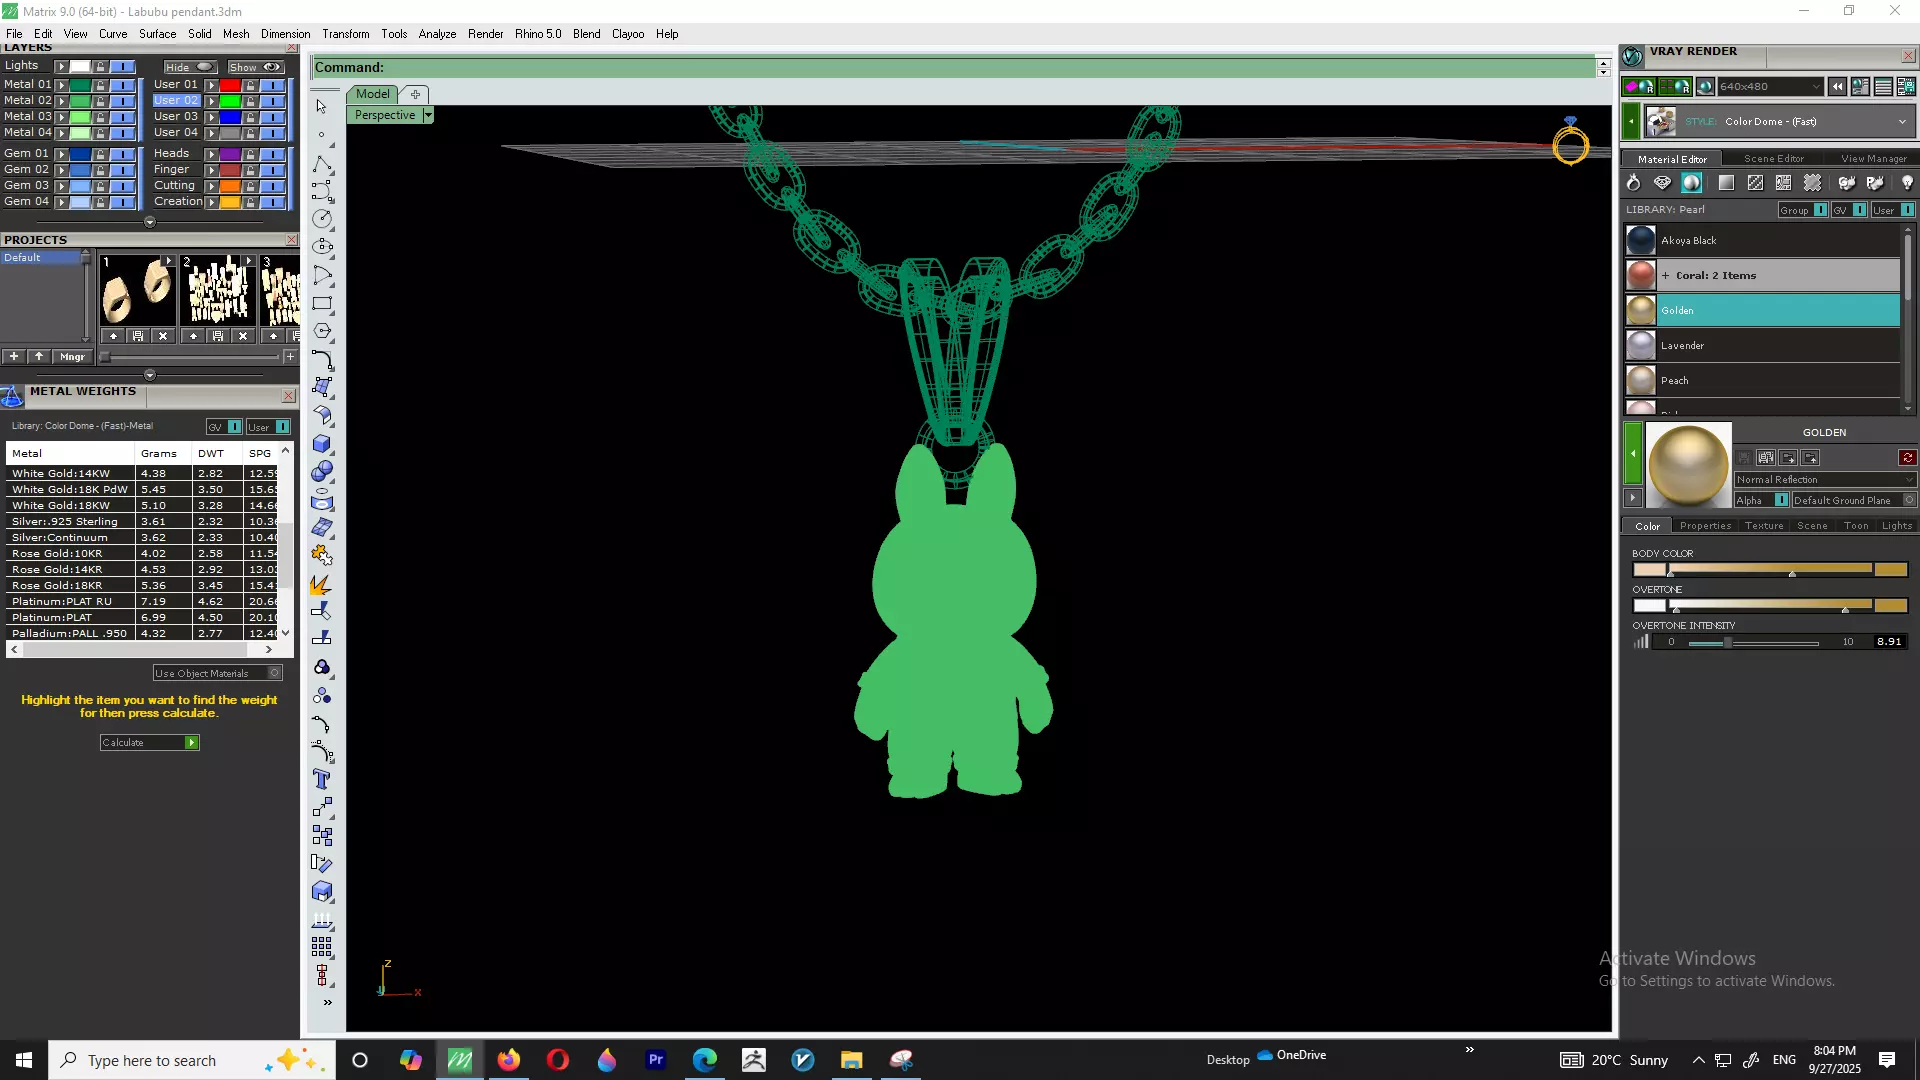Toggle visibility of Gem 01 layer
The width and height of the screenshot is (1920, 1080).
pyautogui.click(x=123, y=154)
